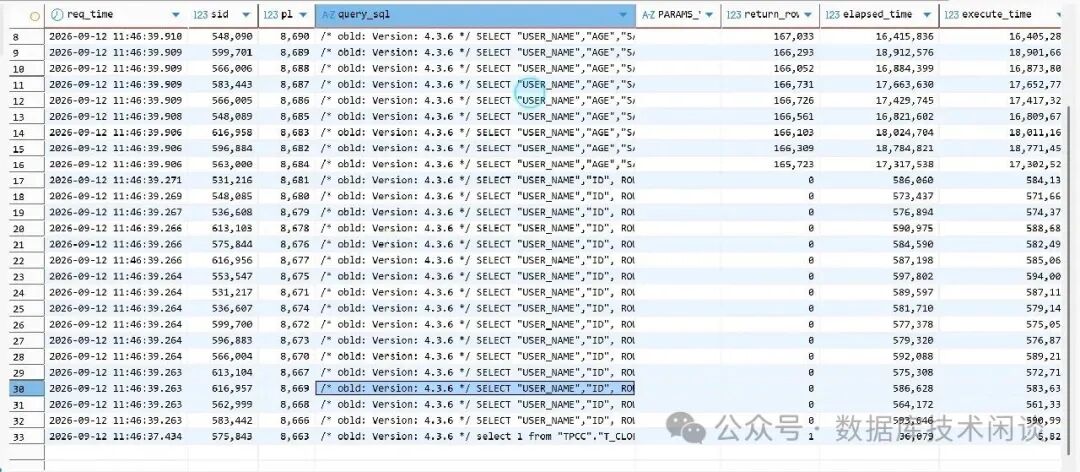The image size is (1080, 472).
Task: Select elapsed_time cell 564,172
Action: click(879, 405)
